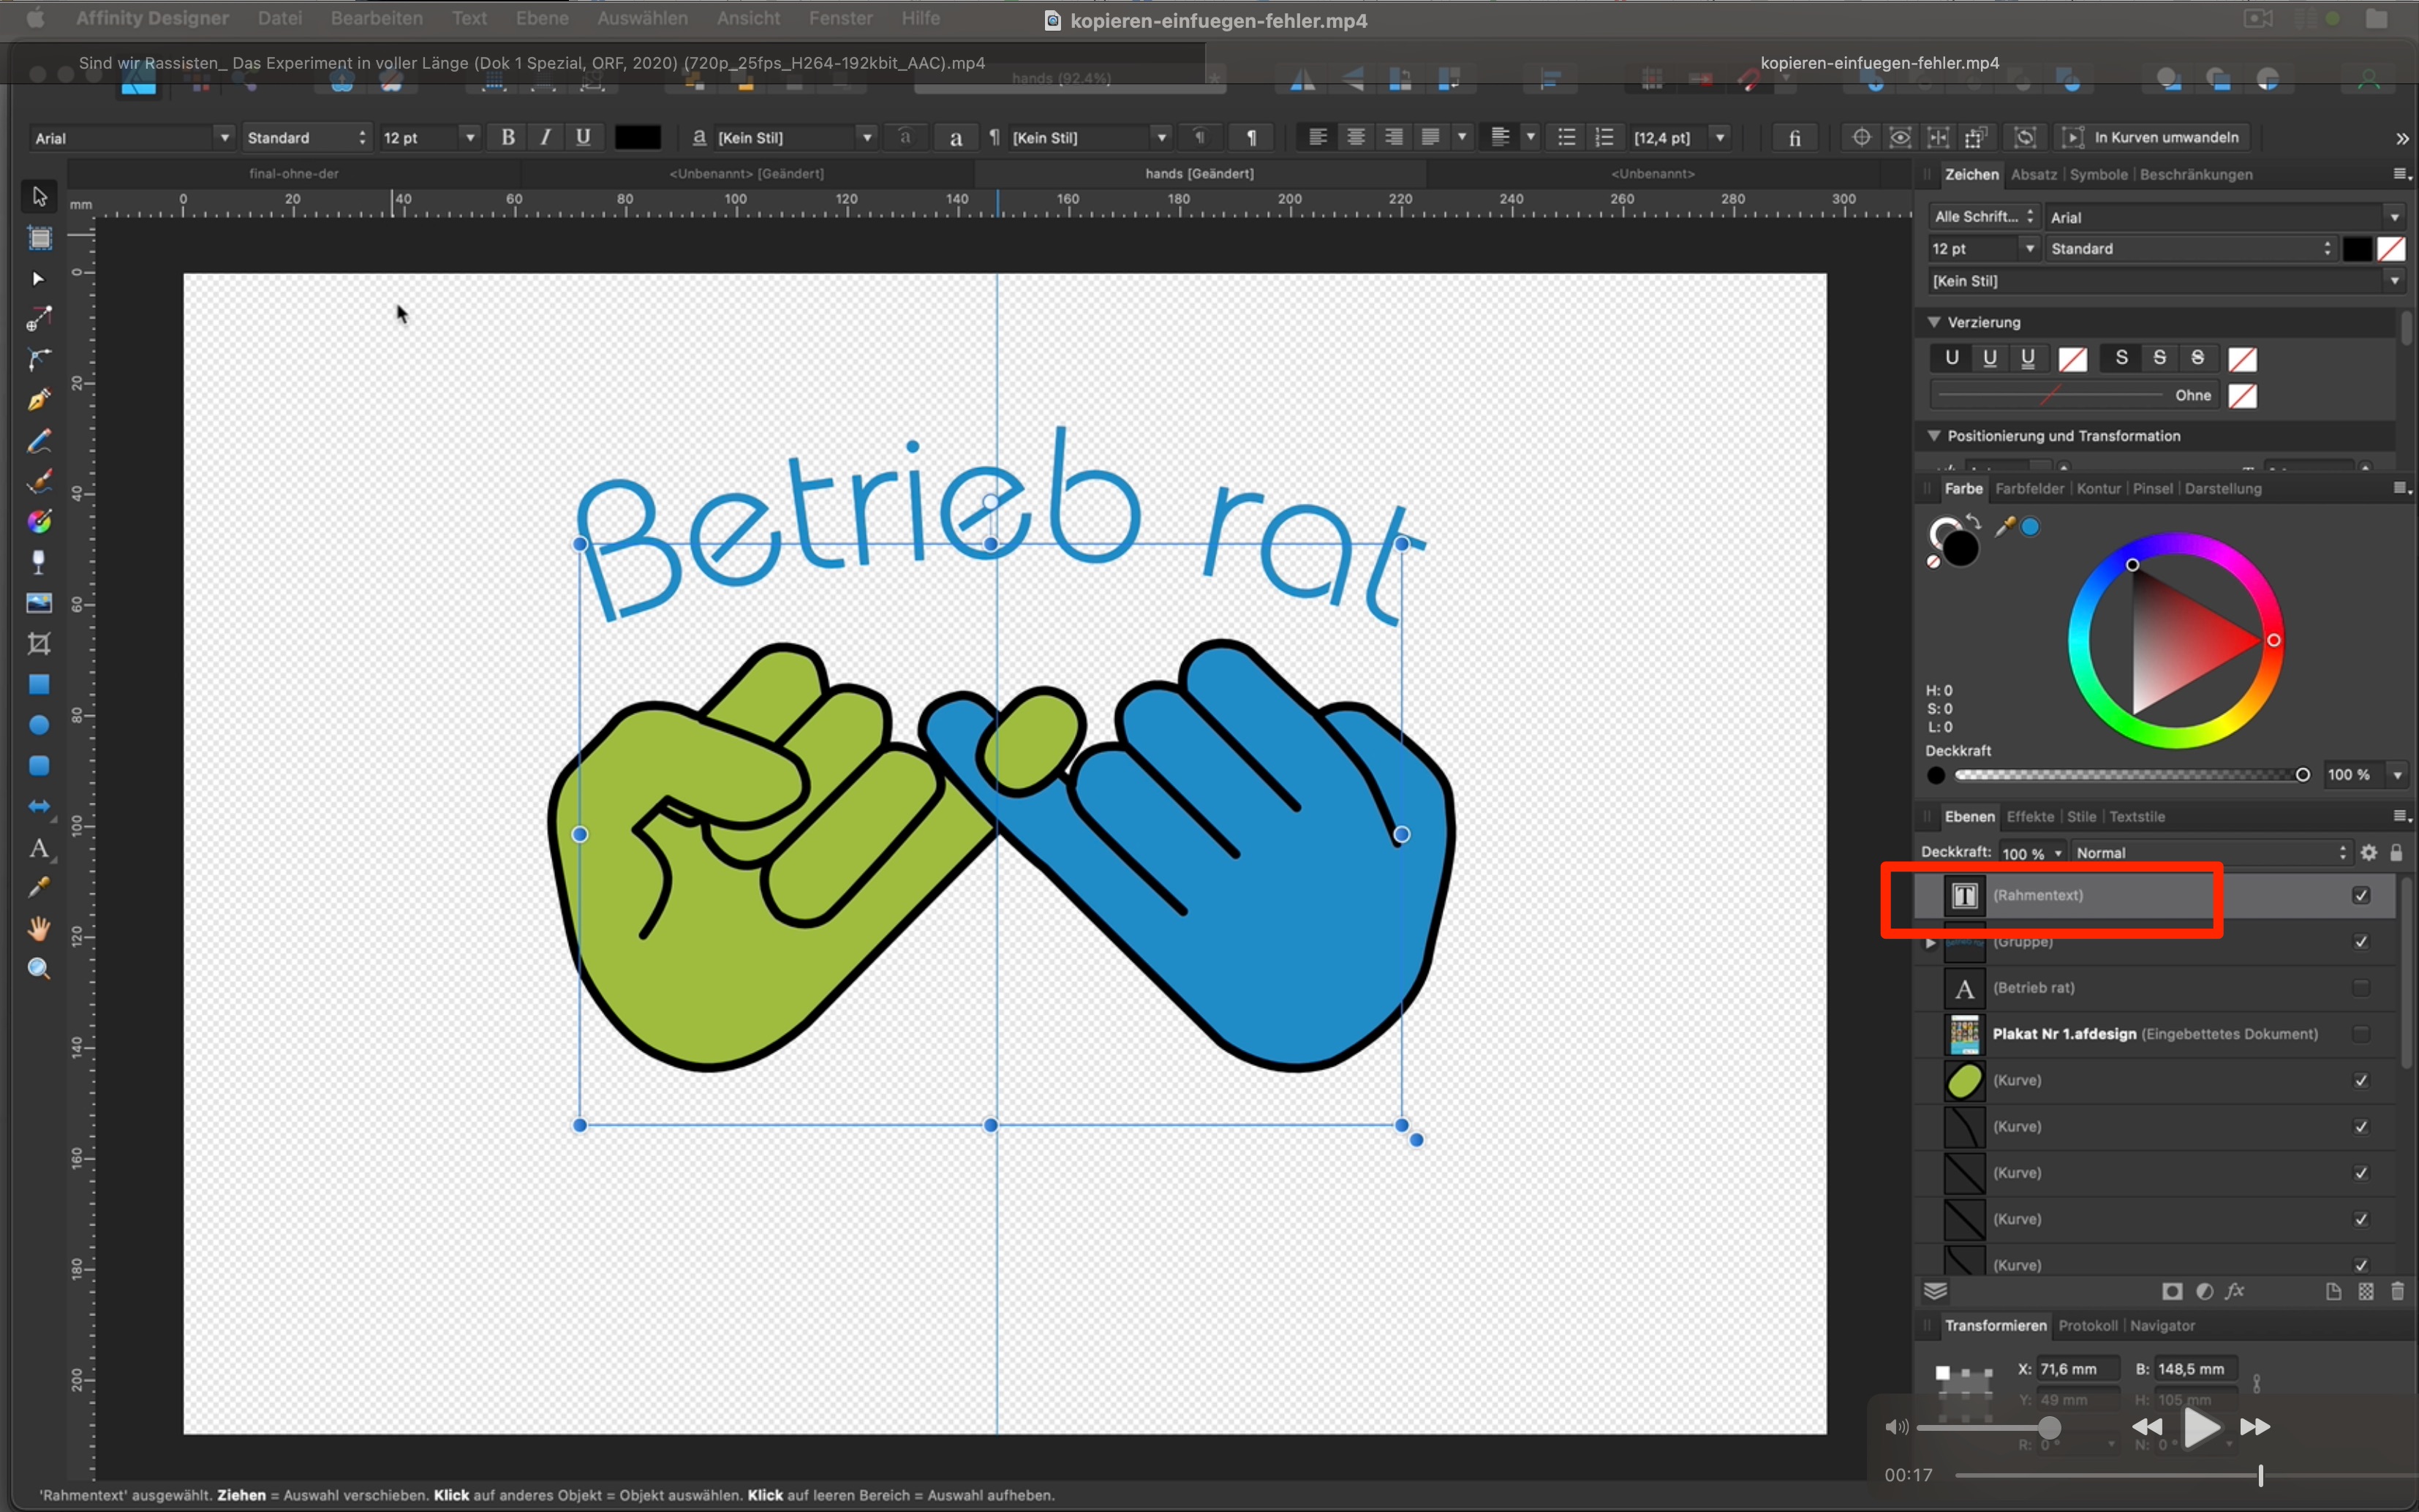
Task: Click the layer effects fx icon
Action: 2236,1291
